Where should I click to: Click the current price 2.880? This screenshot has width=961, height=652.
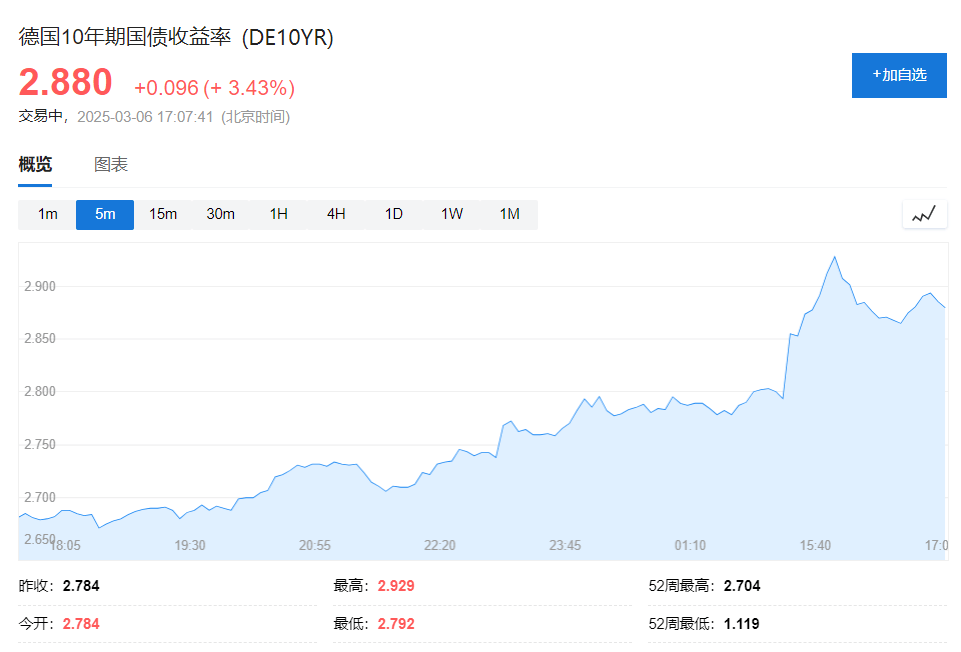pos(65,84)
